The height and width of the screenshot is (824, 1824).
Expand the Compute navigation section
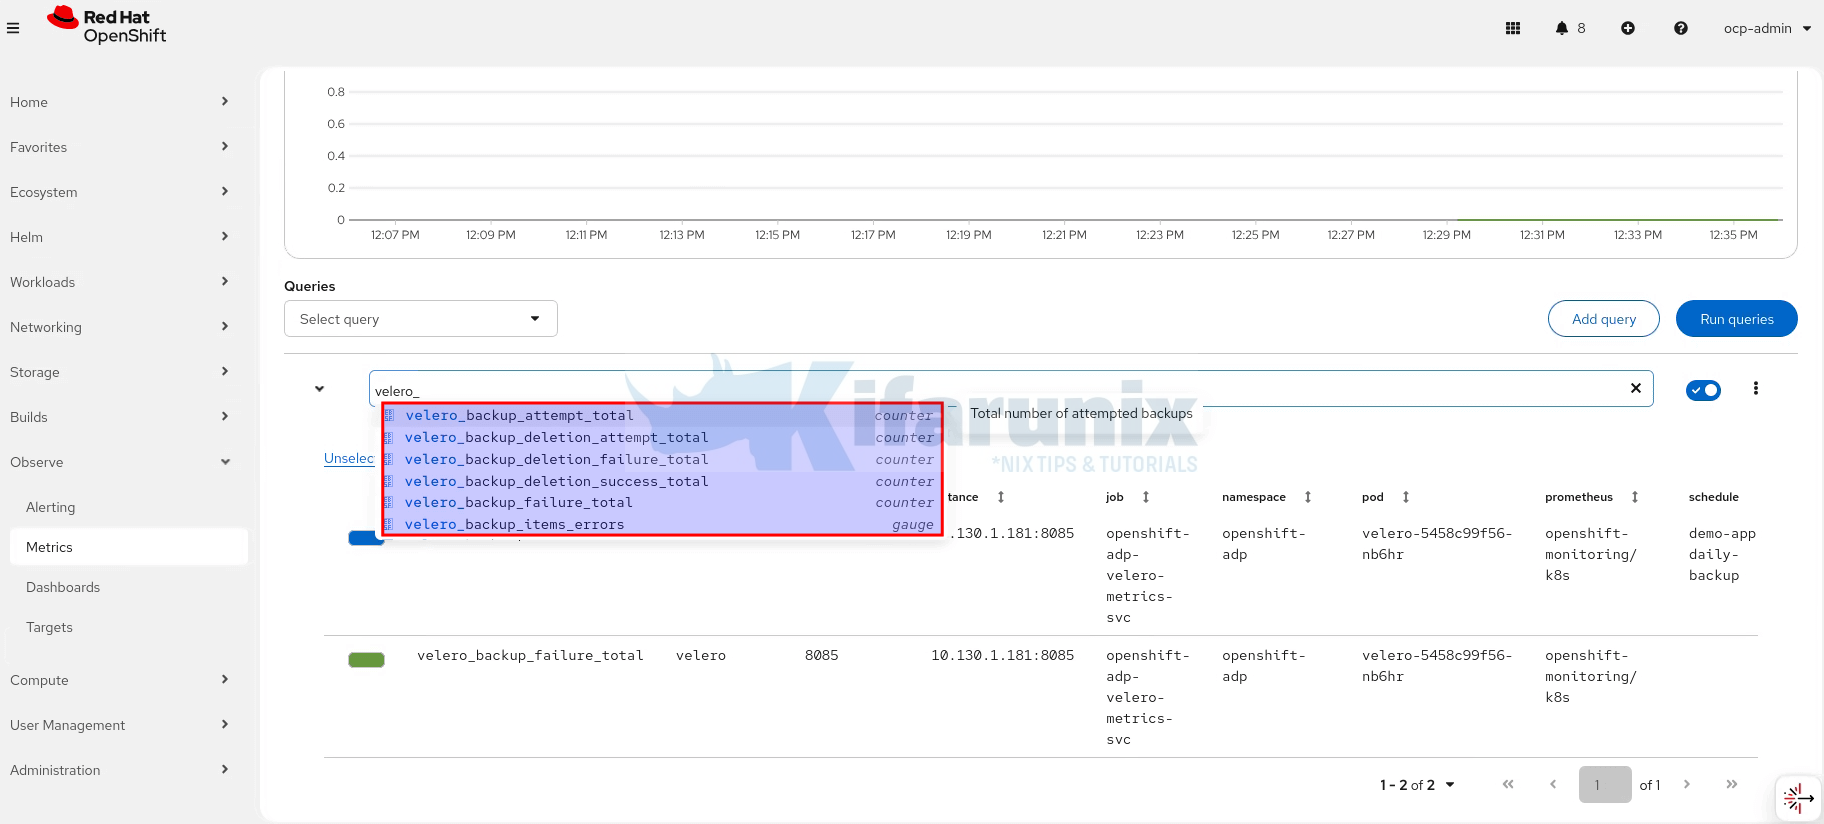[x=120, y=680]
